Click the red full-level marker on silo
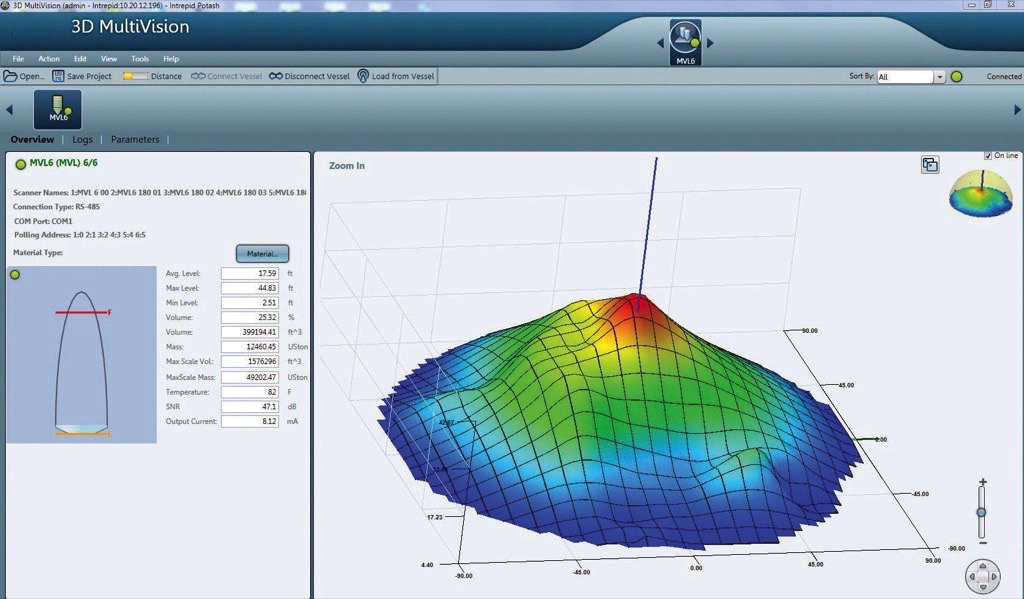This screenshot has height=599, width=1024. pos(83,312)
